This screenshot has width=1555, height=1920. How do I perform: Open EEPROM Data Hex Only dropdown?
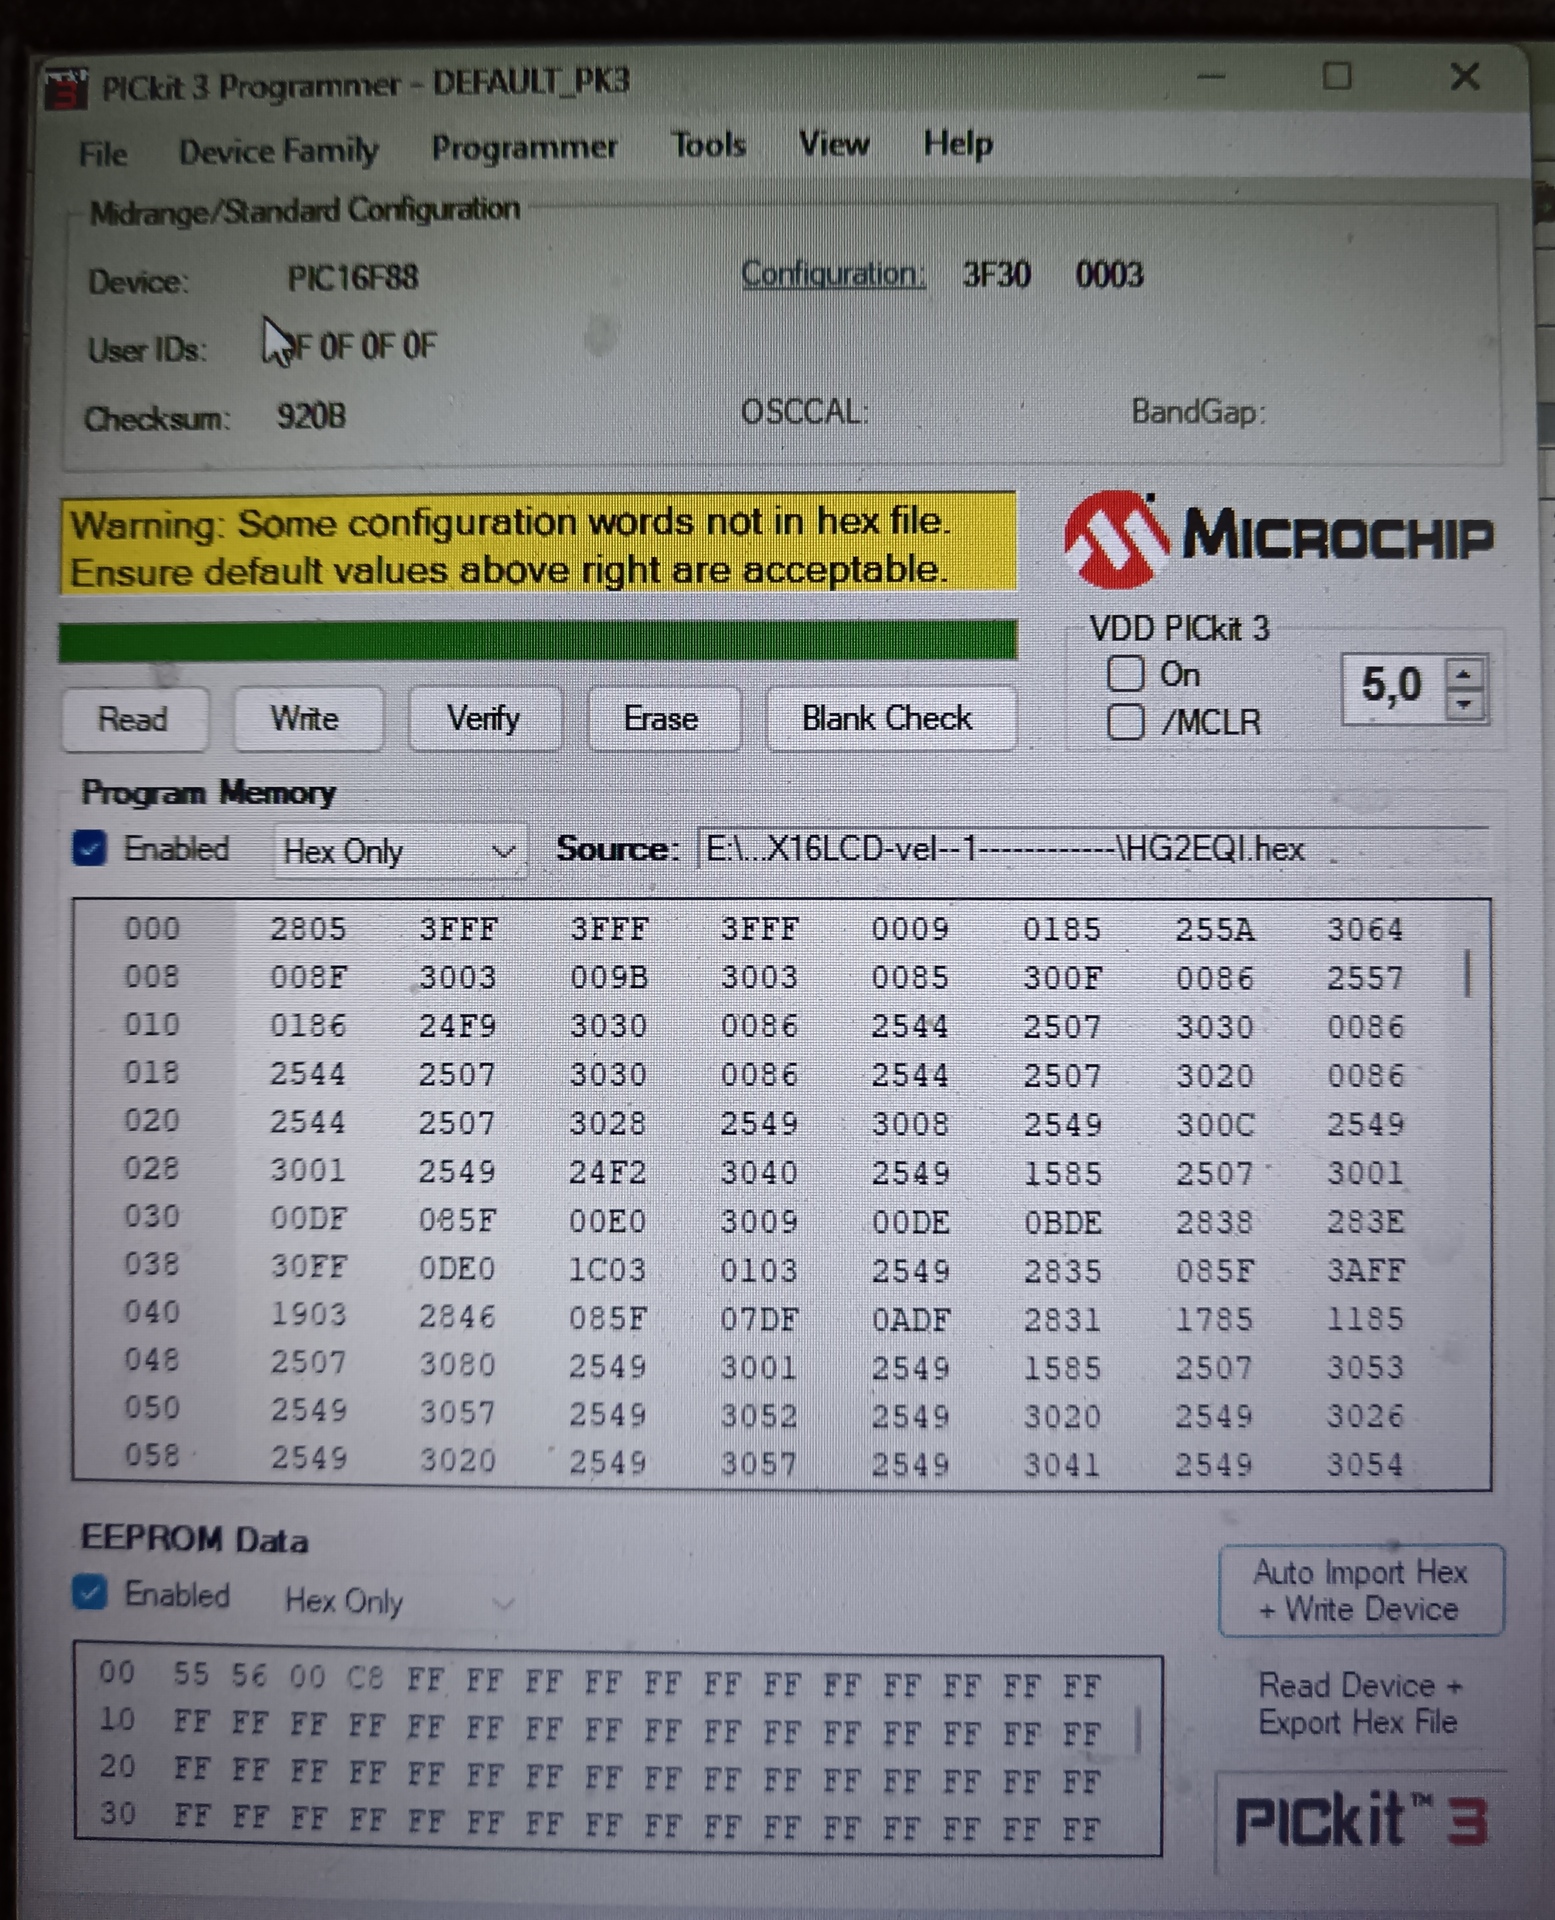tap(399, 1601)
